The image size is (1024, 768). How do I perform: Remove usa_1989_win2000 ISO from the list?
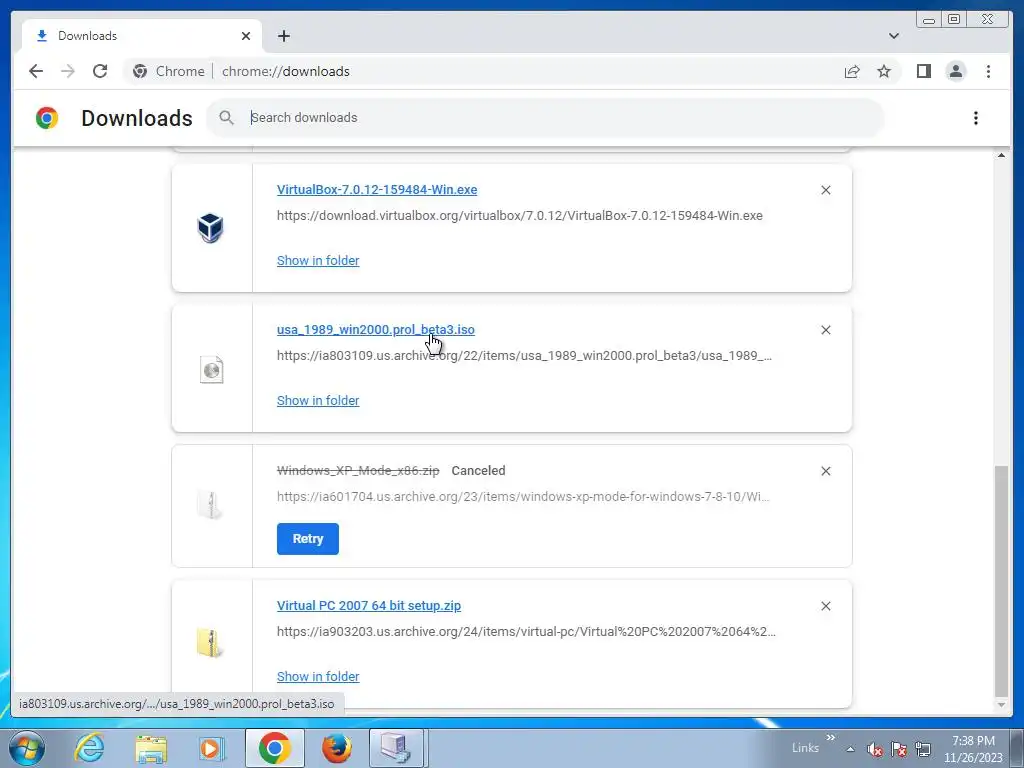[x=825, y=330]
